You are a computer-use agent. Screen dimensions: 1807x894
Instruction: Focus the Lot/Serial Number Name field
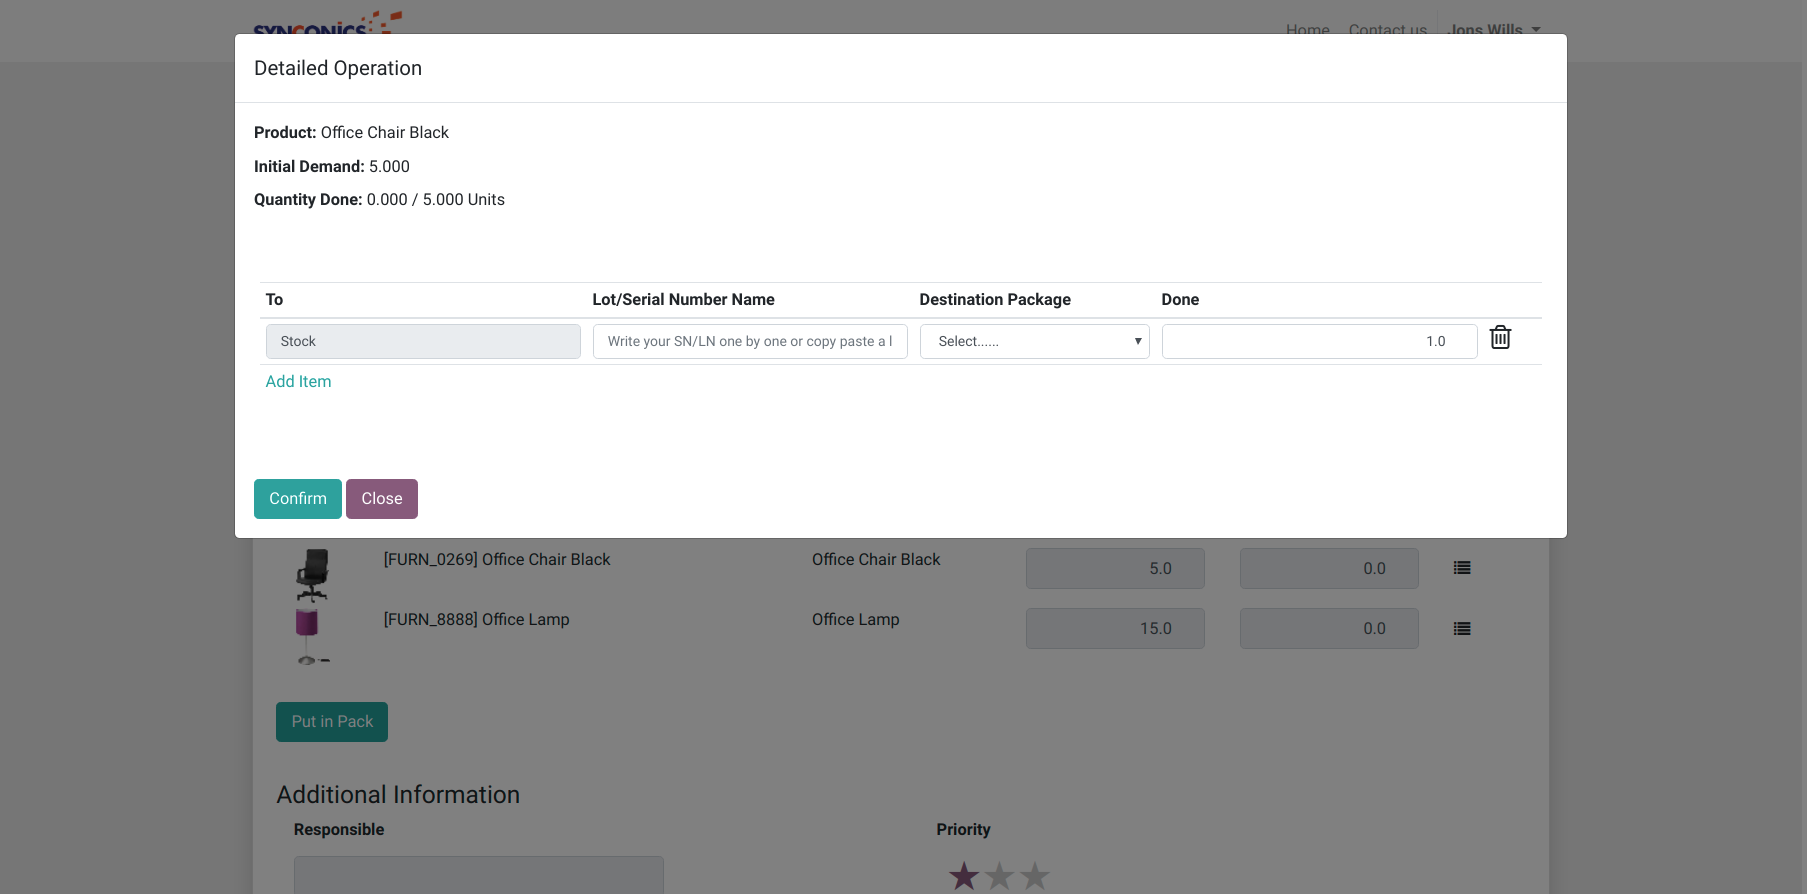click(x=749, y=342)
